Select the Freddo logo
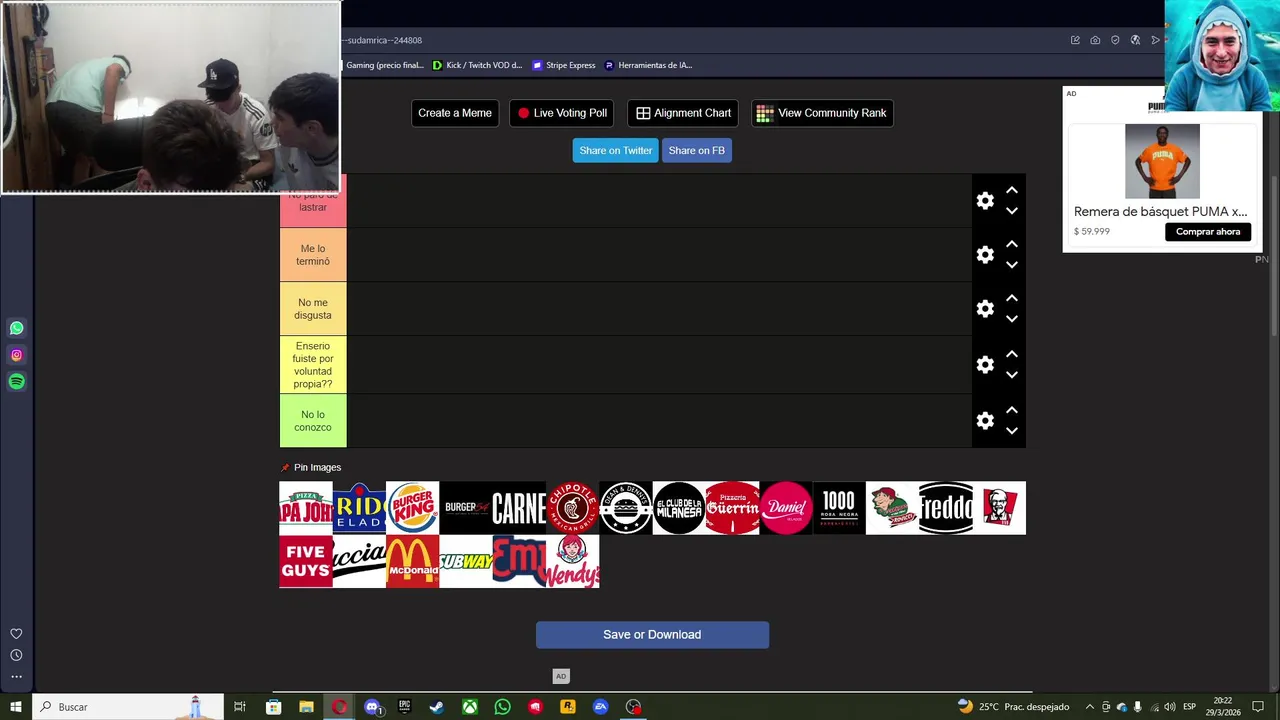 pos(946,508)
